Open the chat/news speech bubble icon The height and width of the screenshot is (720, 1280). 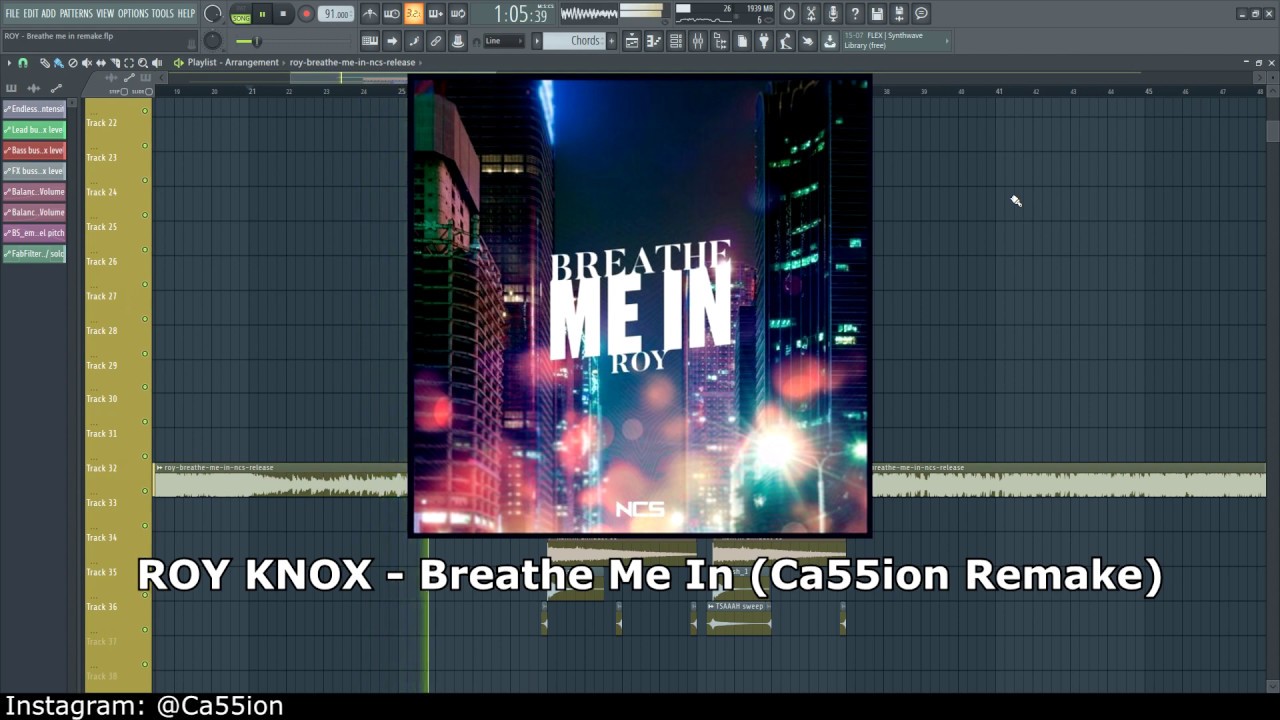(x=921, y=14)
